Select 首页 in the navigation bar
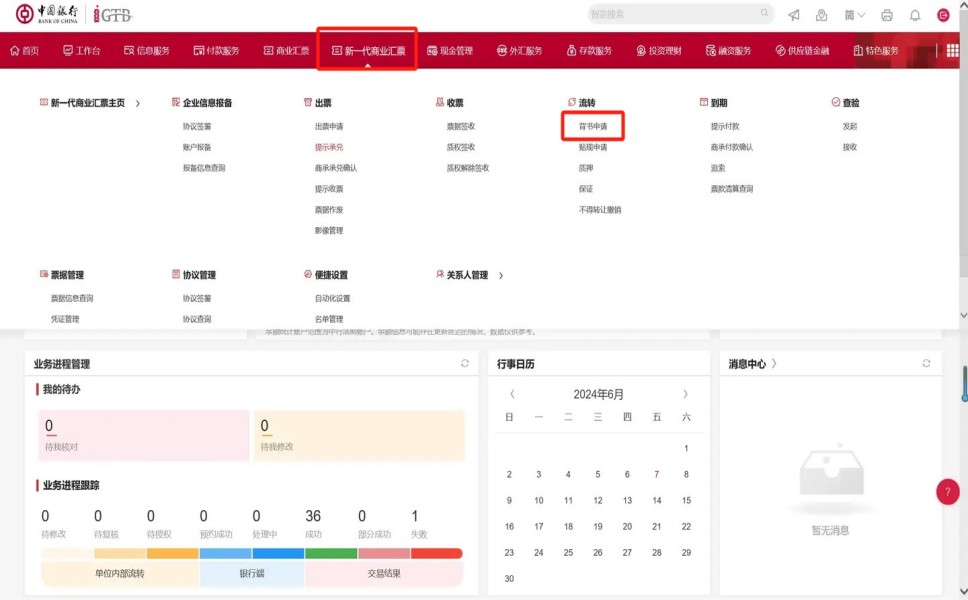 24,51
